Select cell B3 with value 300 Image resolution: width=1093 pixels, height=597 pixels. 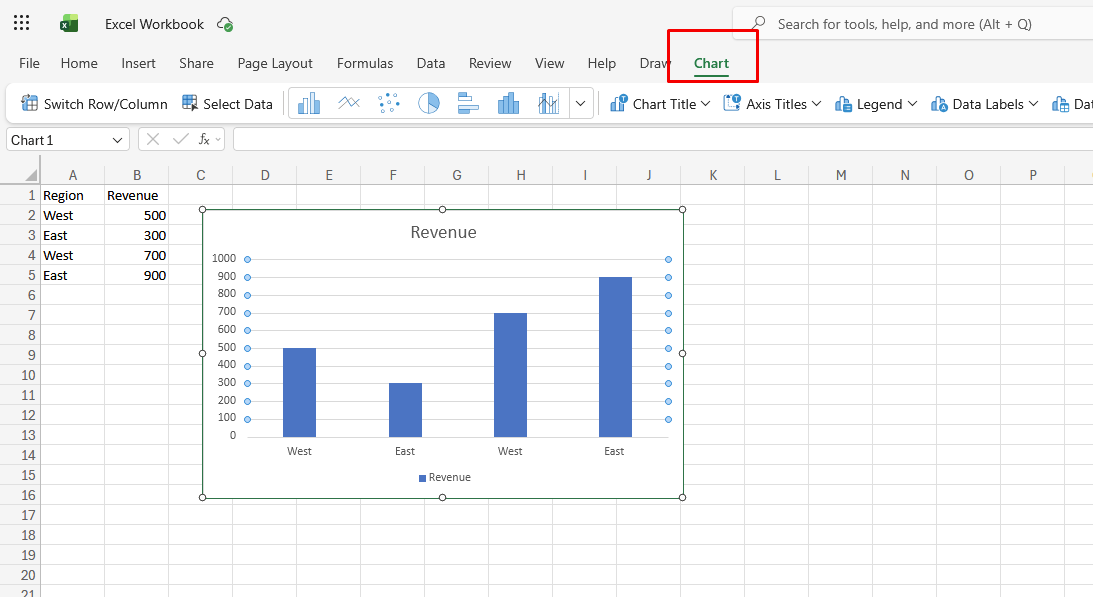137,236
